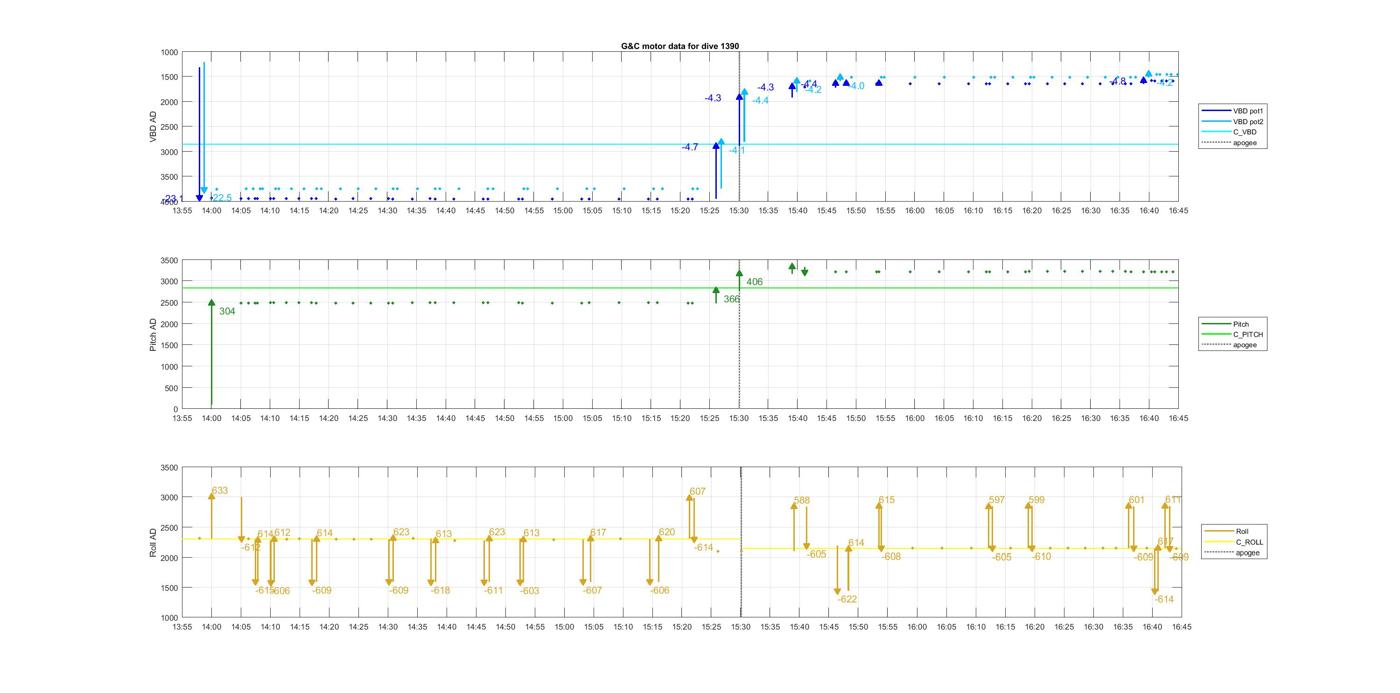Click the "304" pitch data label
Viewport: 1400px width, 693px height.
[x=227, y=312]
